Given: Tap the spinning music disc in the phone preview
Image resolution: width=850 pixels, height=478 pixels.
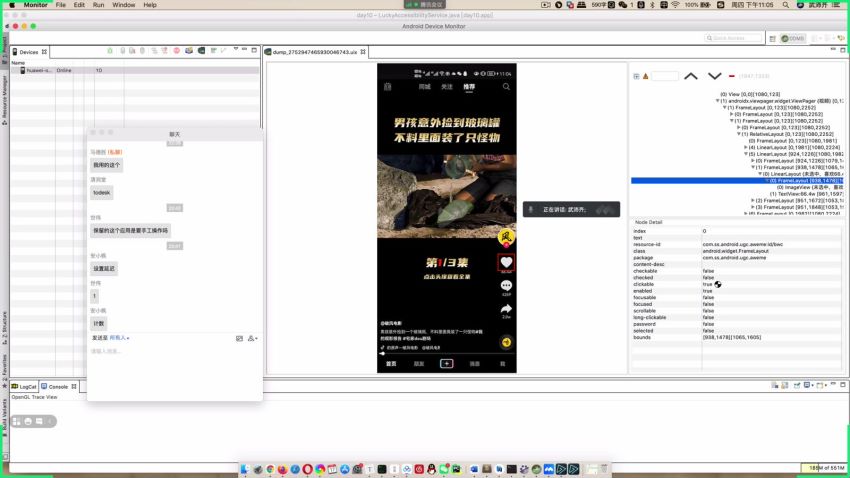Looking at the screenshot, I should point(506,343).
